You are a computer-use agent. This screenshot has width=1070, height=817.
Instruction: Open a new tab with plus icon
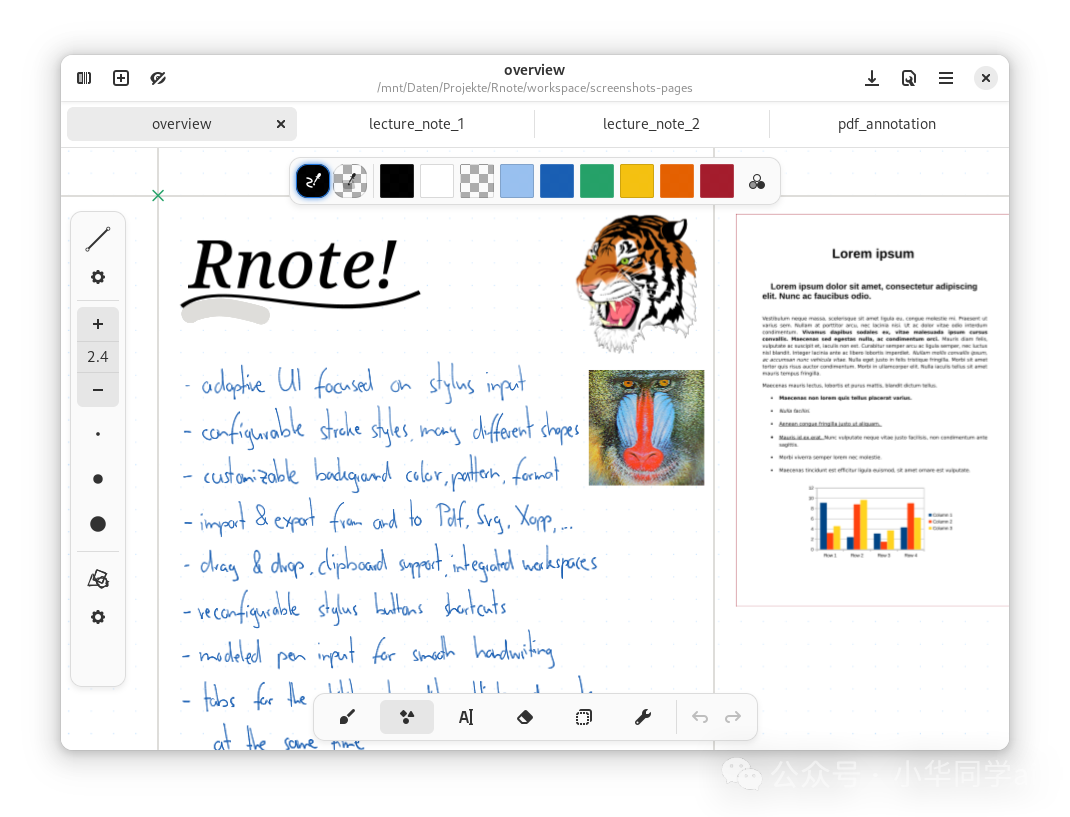click(x=121, y=78)
